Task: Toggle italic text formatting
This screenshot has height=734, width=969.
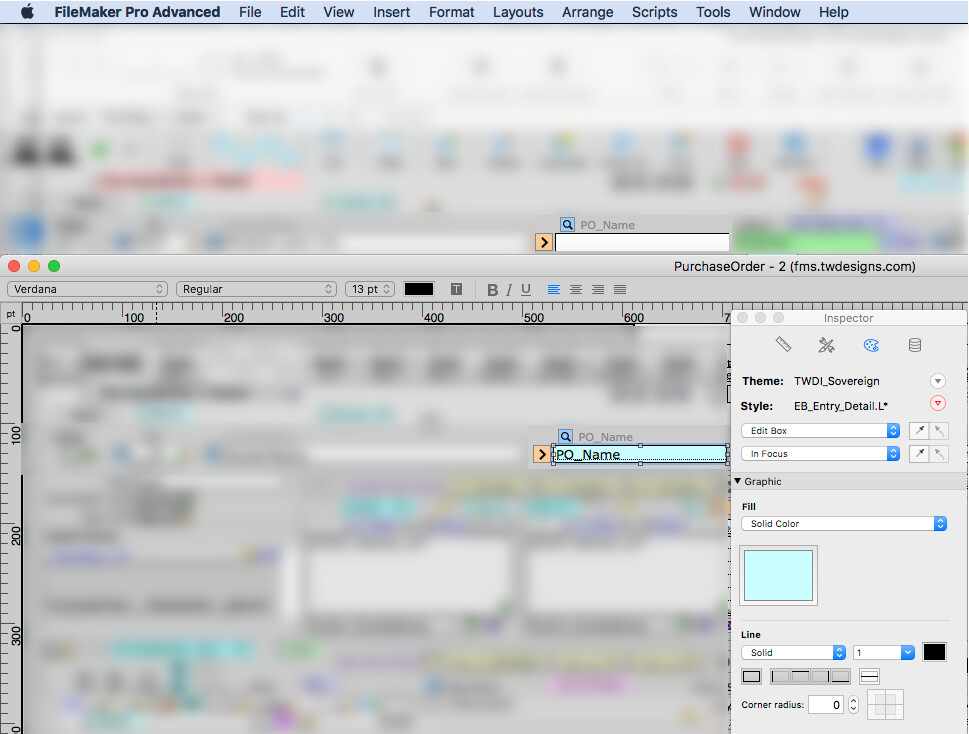Action: [509, 290]
